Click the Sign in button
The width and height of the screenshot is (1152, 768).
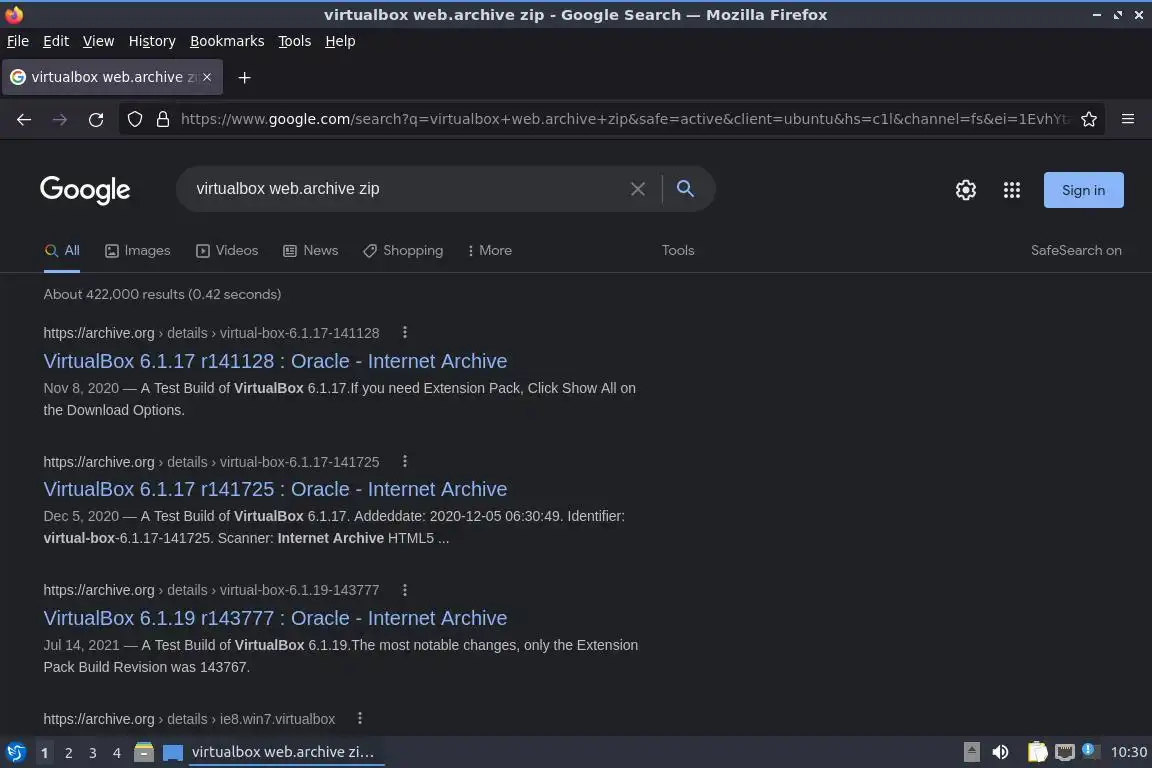[1083, 190]
